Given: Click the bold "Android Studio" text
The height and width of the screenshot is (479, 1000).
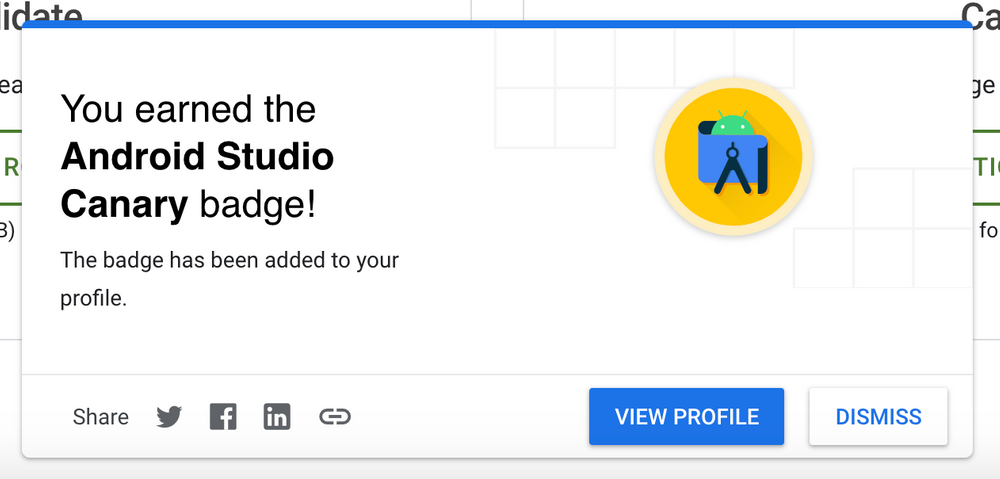Looking at the screenshot, I should [x=197, y=156].
